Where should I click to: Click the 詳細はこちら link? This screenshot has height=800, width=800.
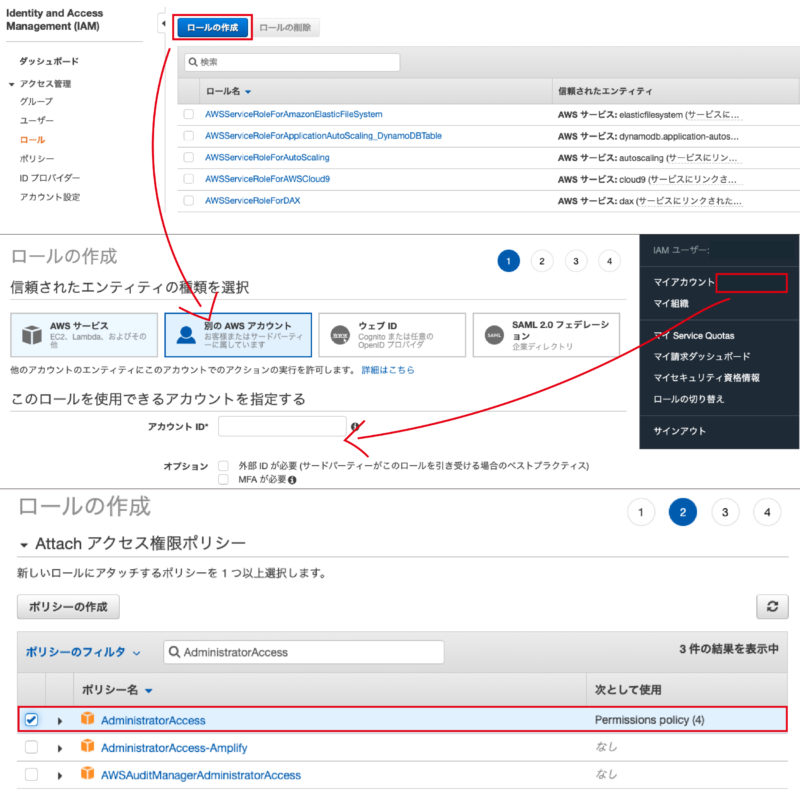pyautogui.click(x=388, y=370)
